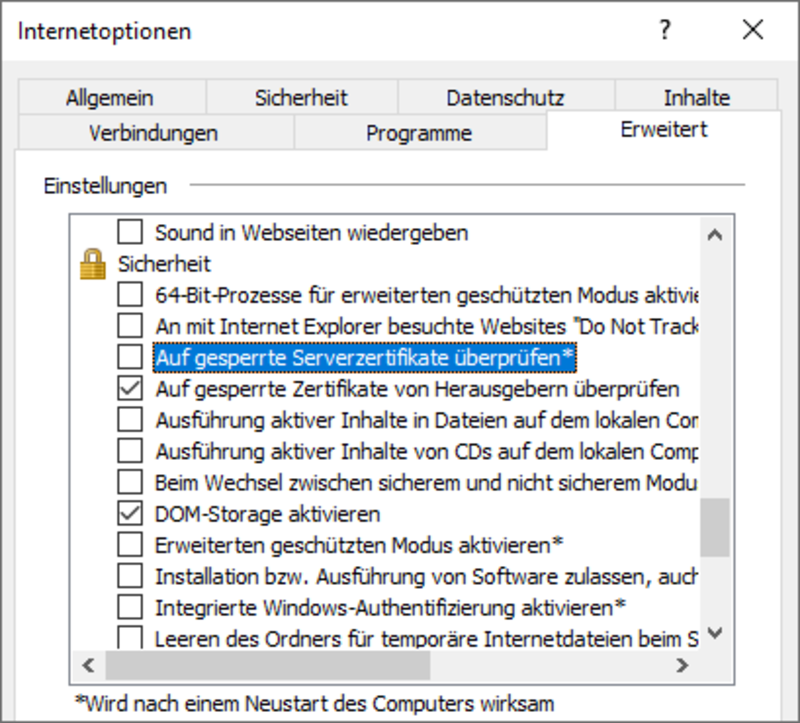
Task: Check Auf gesperrte Serverzertifikate überprüfen
Action: (131, 357)
